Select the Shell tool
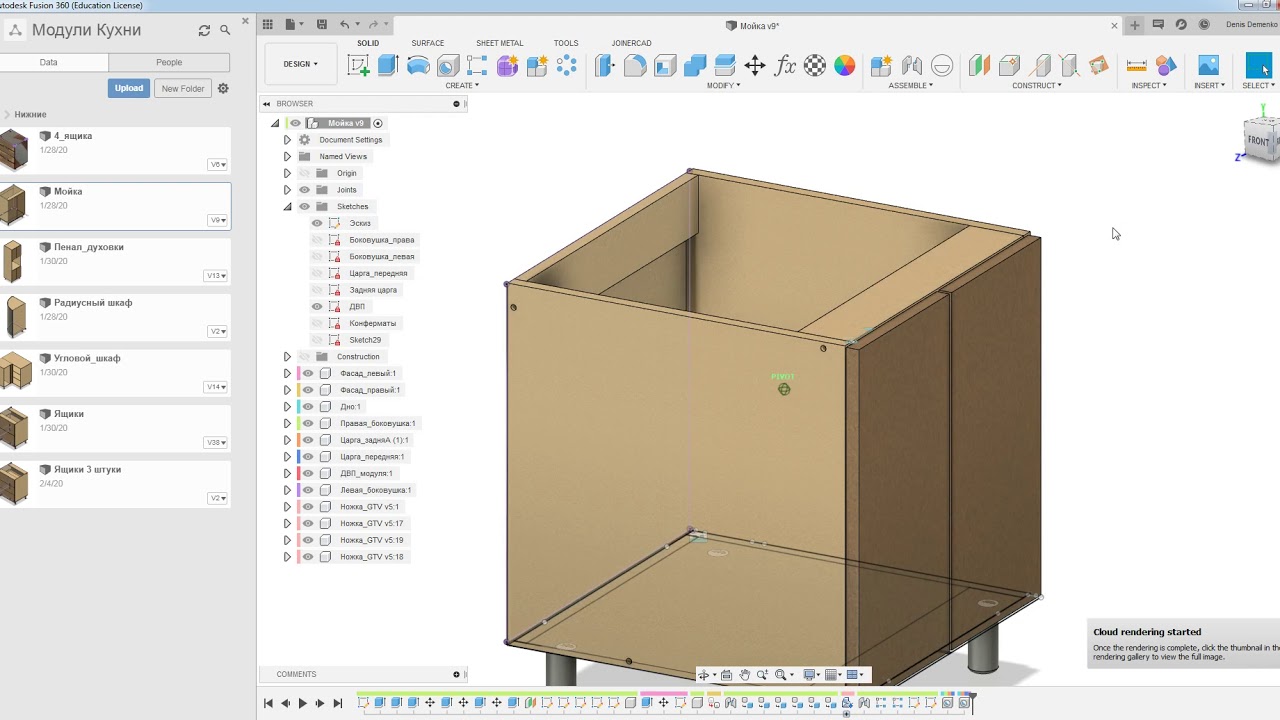1280x720 pixels. pyautogui.click(x=665, y=66)
